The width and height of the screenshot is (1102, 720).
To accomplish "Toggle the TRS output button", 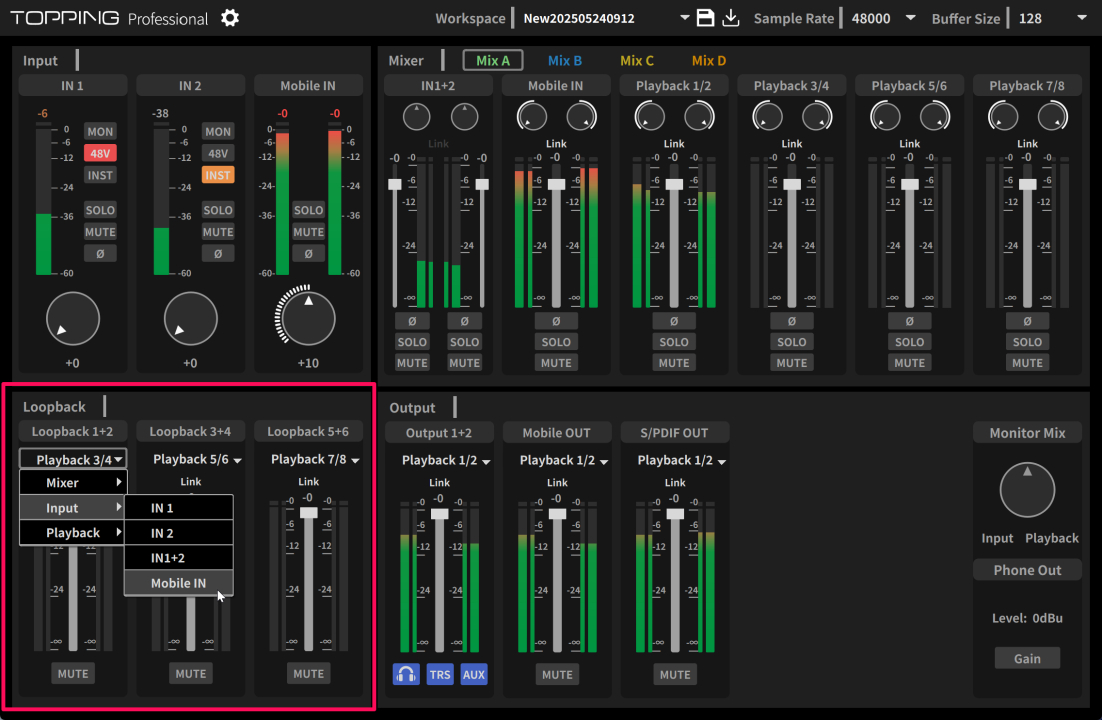I will (440, 674).
